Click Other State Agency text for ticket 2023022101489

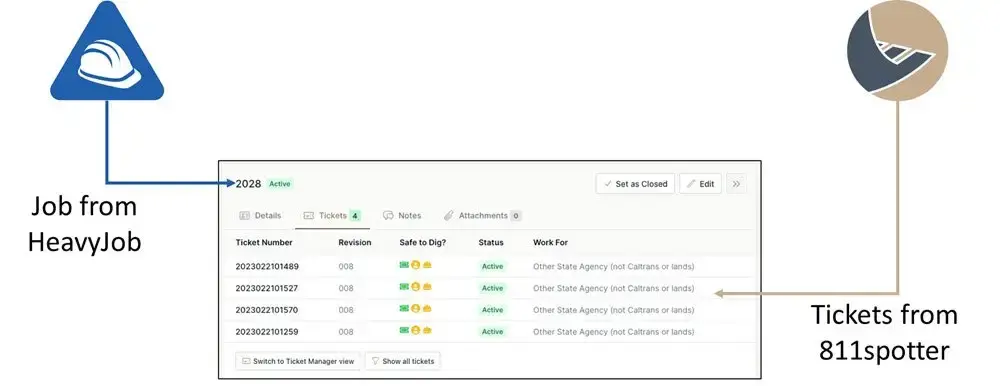coord(614,266)
